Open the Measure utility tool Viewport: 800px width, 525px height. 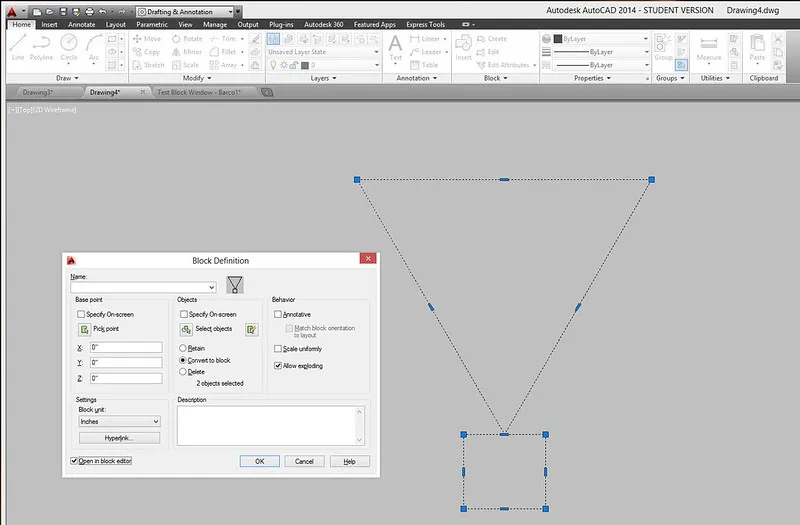tap(708, 46)
